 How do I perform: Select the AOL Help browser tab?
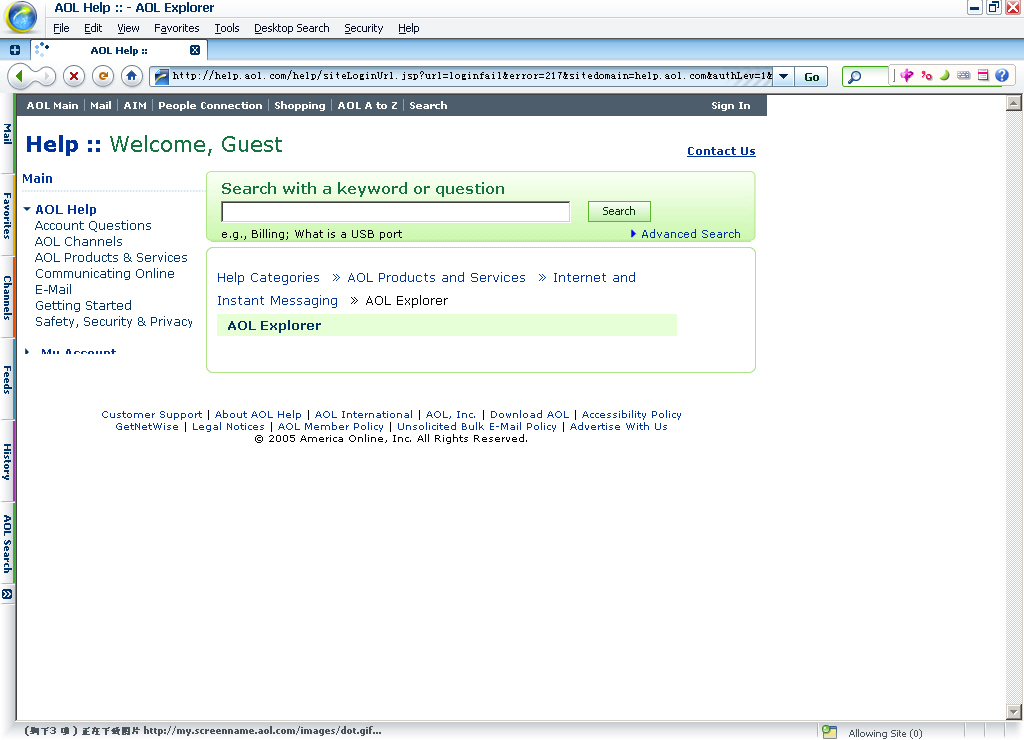tap(119, 50)
